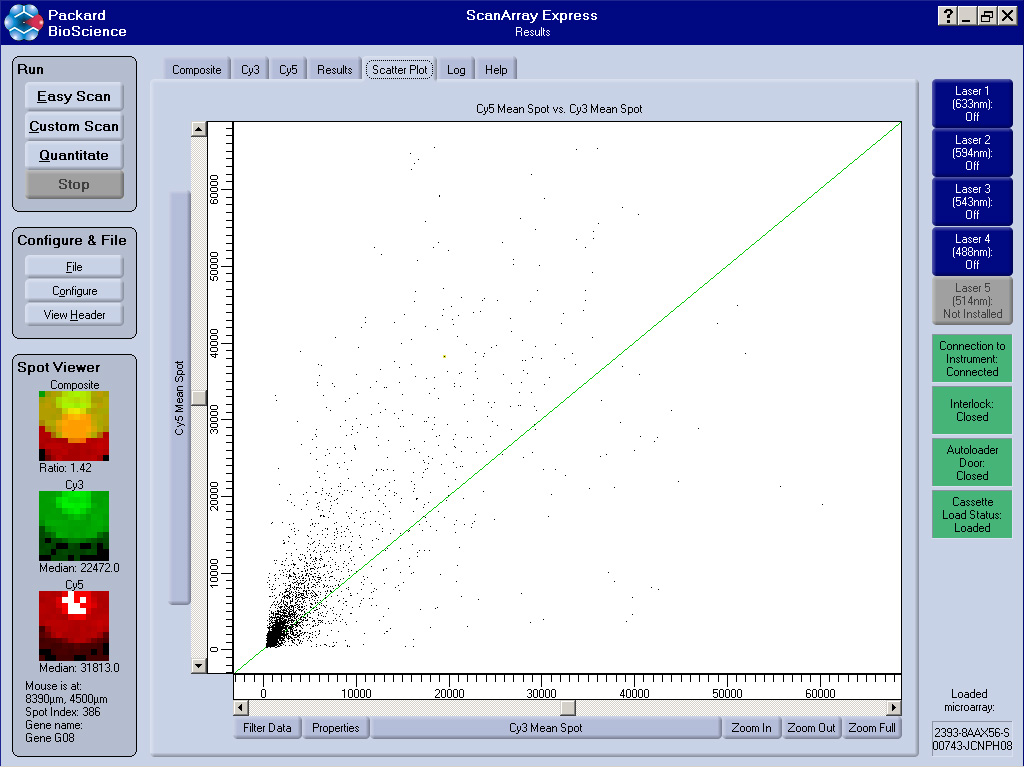Click the right arrow of horizontal scrollbar
The height and width of the screenshot is (768, 1024).
[x=893, y=707]
